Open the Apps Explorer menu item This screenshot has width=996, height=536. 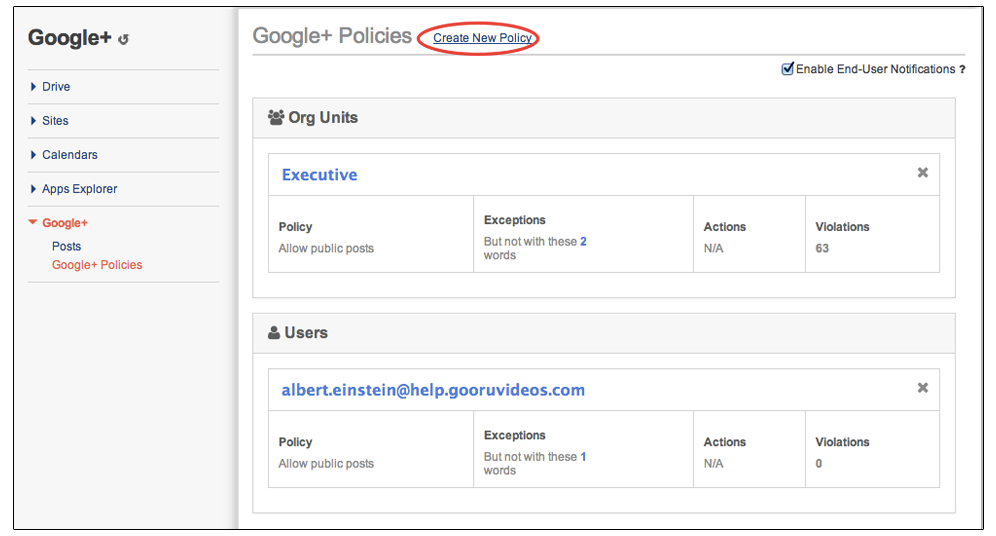pyautogui.click(x=79, y=189)
